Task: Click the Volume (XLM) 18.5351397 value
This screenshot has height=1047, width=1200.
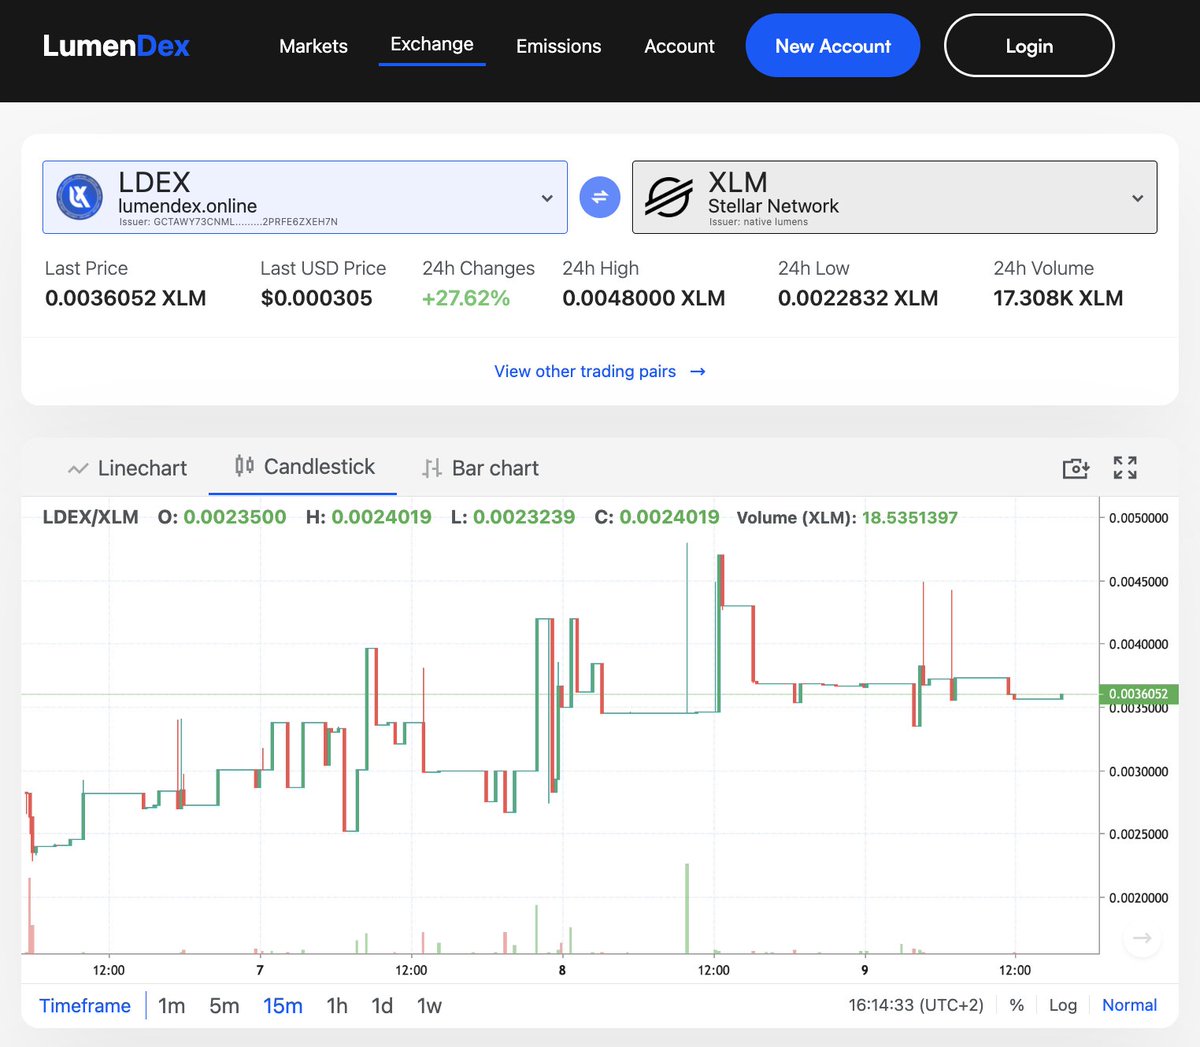Action: pyautogui.click(x=910, y=517)
